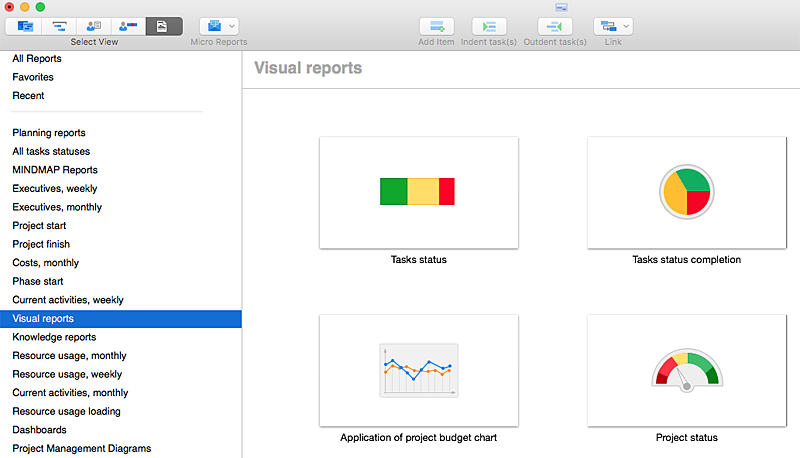This screenshot has width=800, height=458.
Task: Select Dashboards category
Action: pos(39,430)
